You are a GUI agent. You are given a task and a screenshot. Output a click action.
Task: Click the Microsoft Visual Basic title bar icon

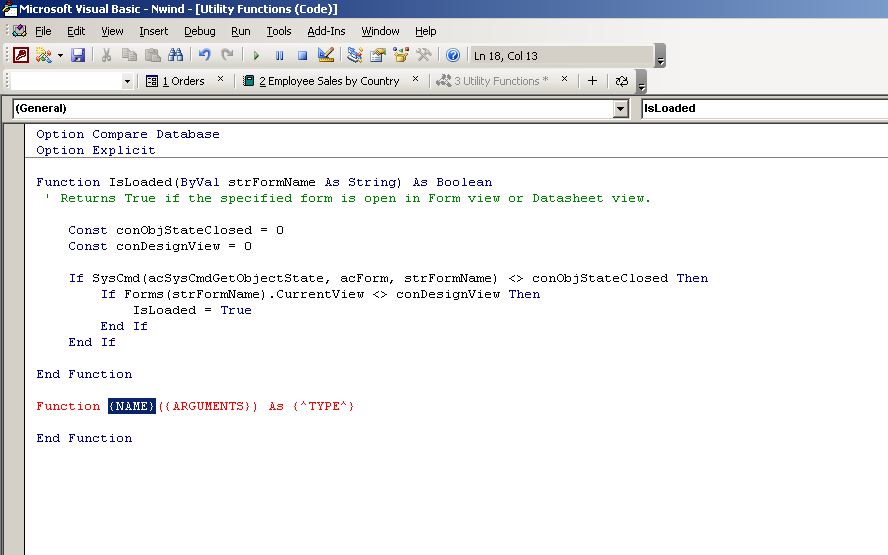pyautogui.click(x=10, y=8)
